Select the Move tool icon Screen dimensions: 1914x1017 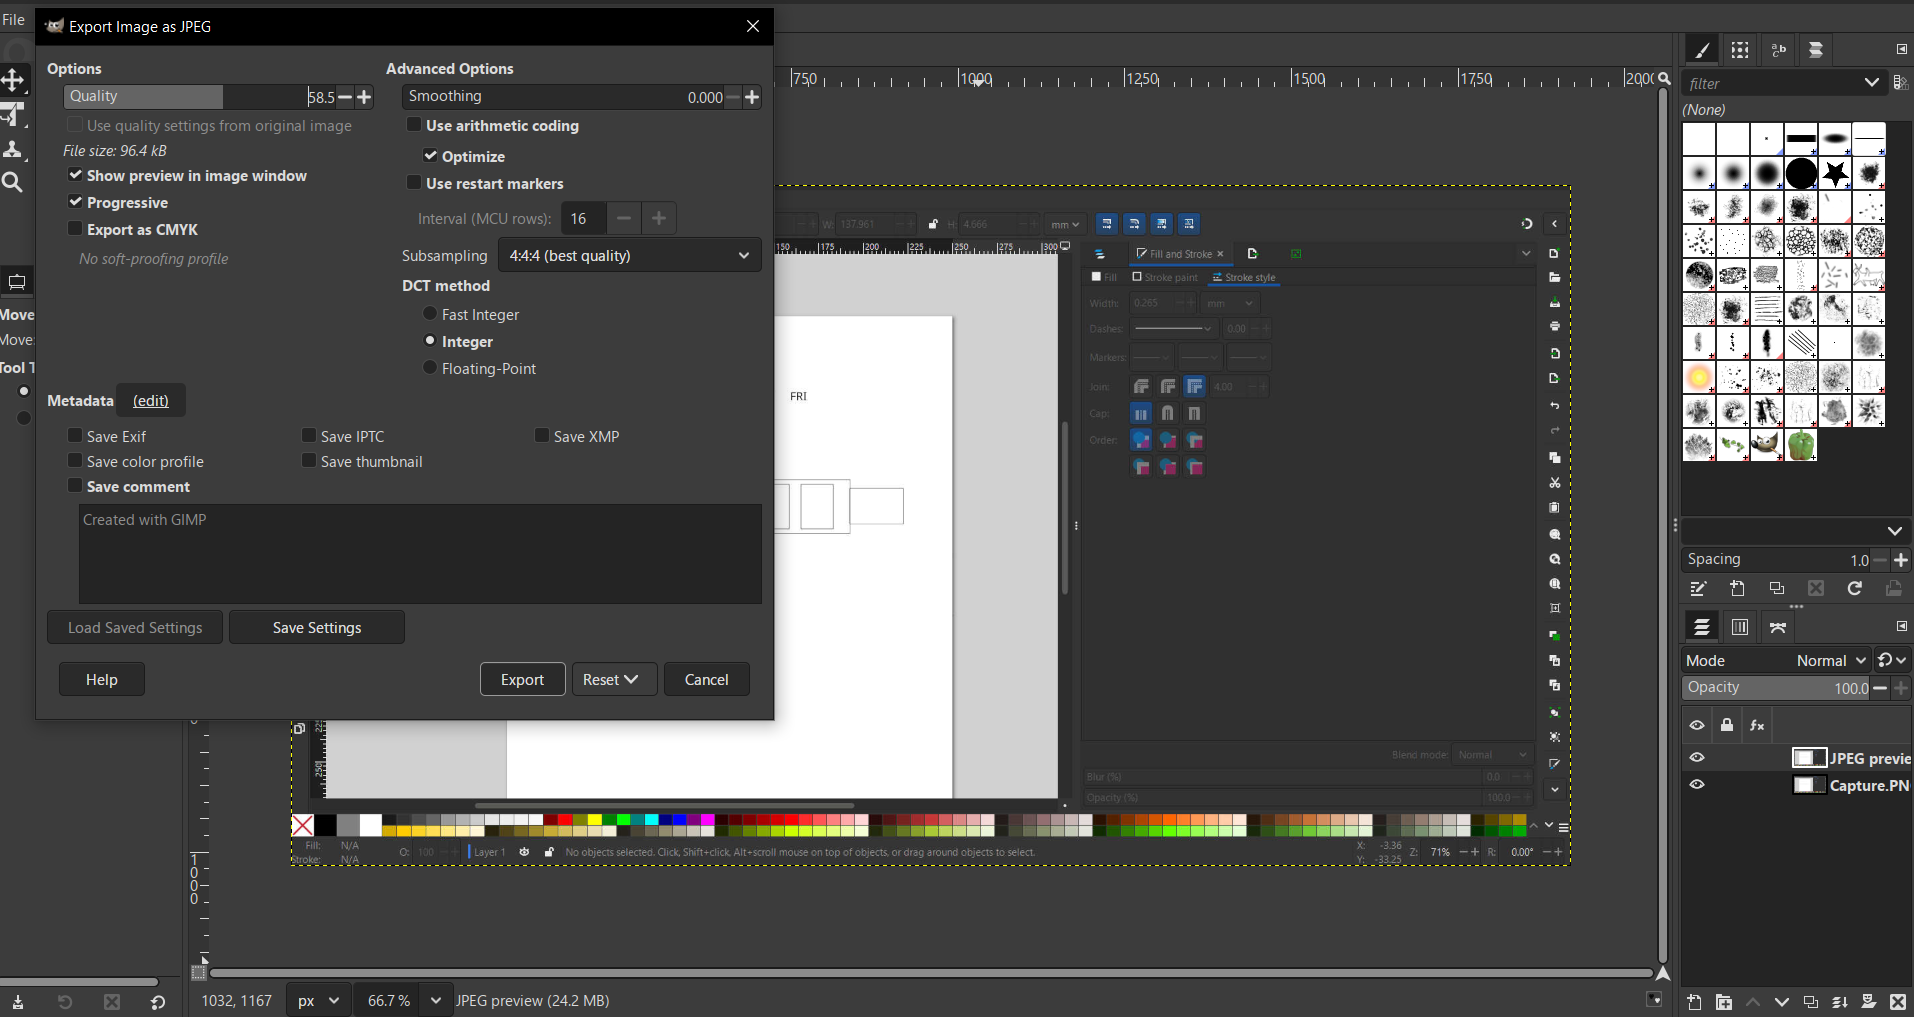click(x=12, y=80)
